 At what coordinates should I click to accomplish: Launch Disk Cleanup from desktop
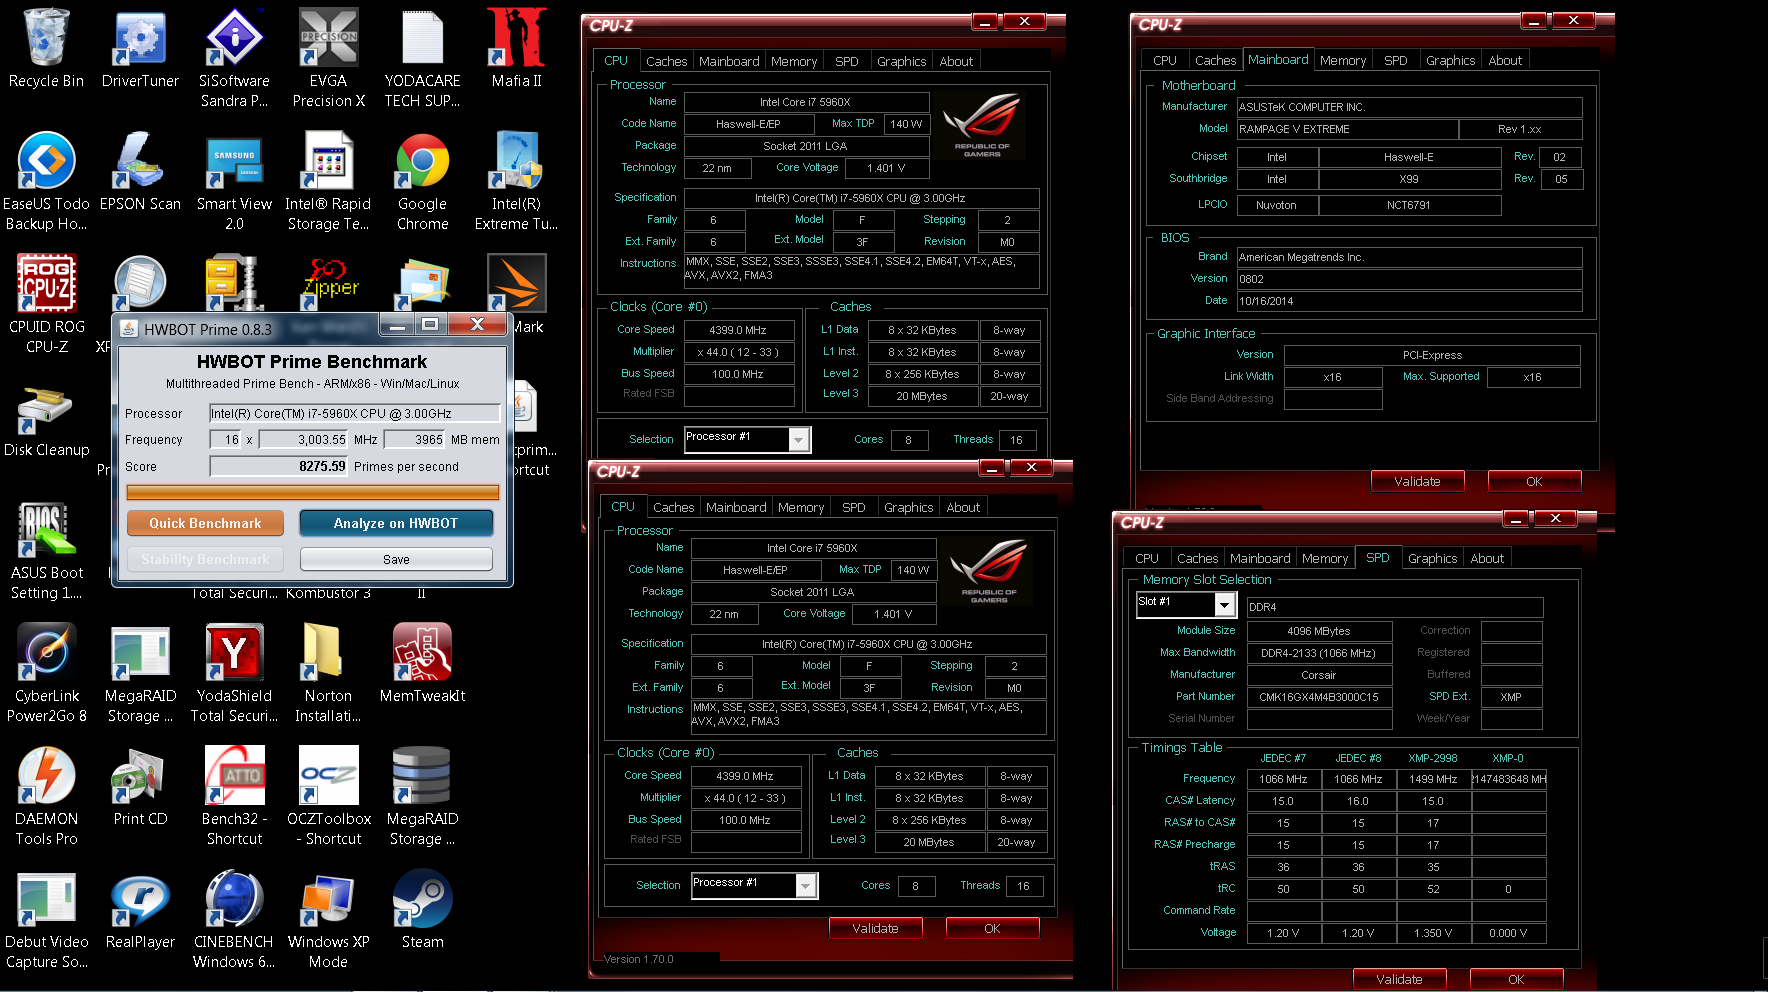46,418
